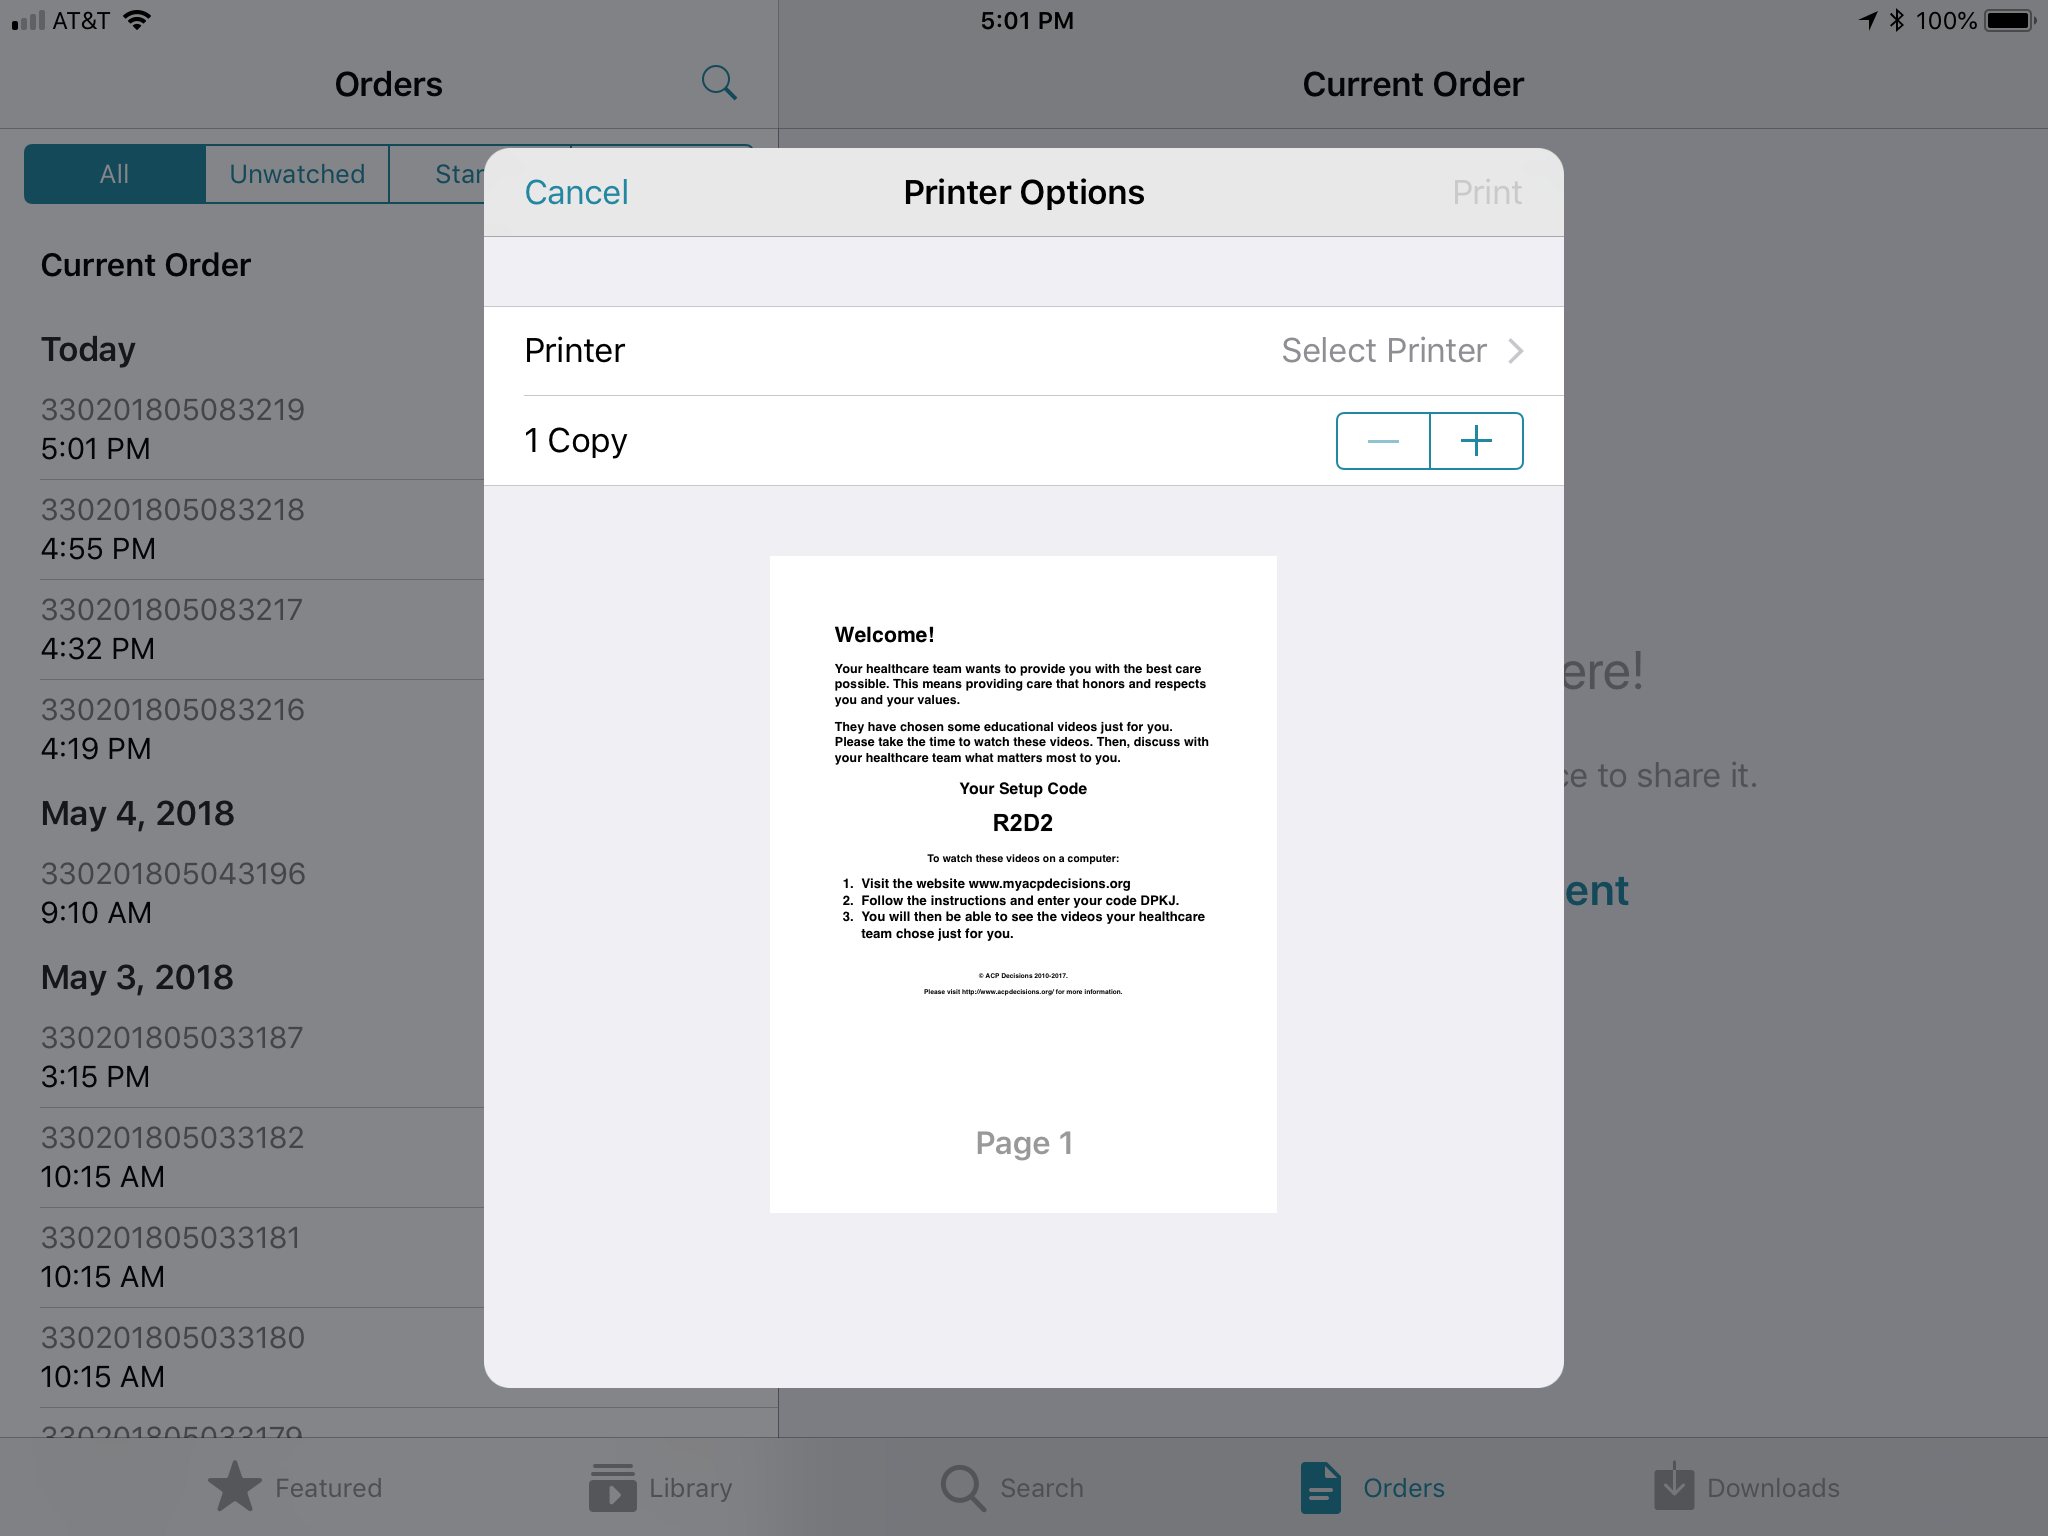
Task: Select the All orders tab
Action: [x=111, y=173]
